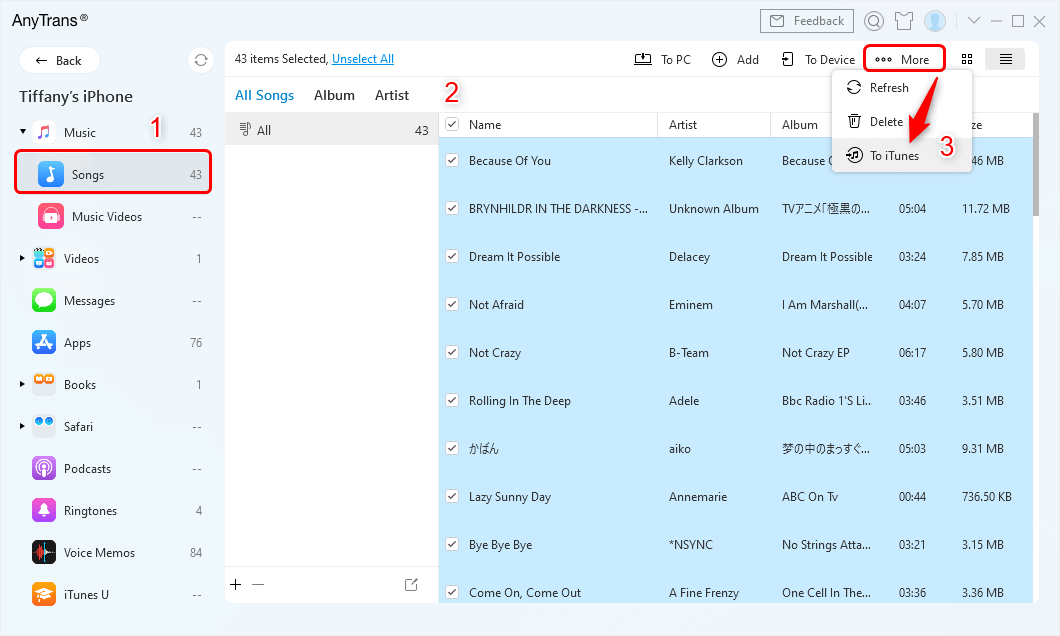1060x636 pixels.
Task: Switch to grid view layout icon
Action: 967,59
